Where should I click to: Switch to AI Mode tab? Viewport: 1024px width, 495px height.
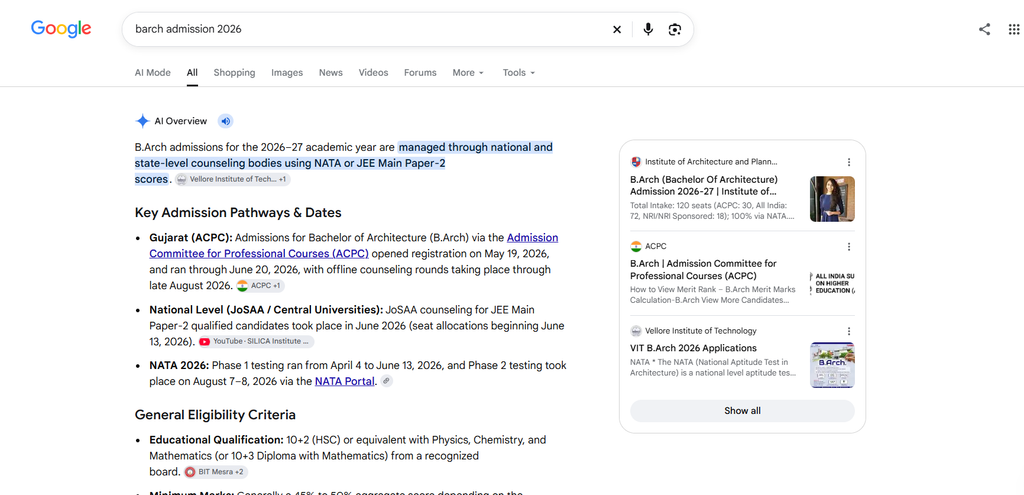pos(153,72)
